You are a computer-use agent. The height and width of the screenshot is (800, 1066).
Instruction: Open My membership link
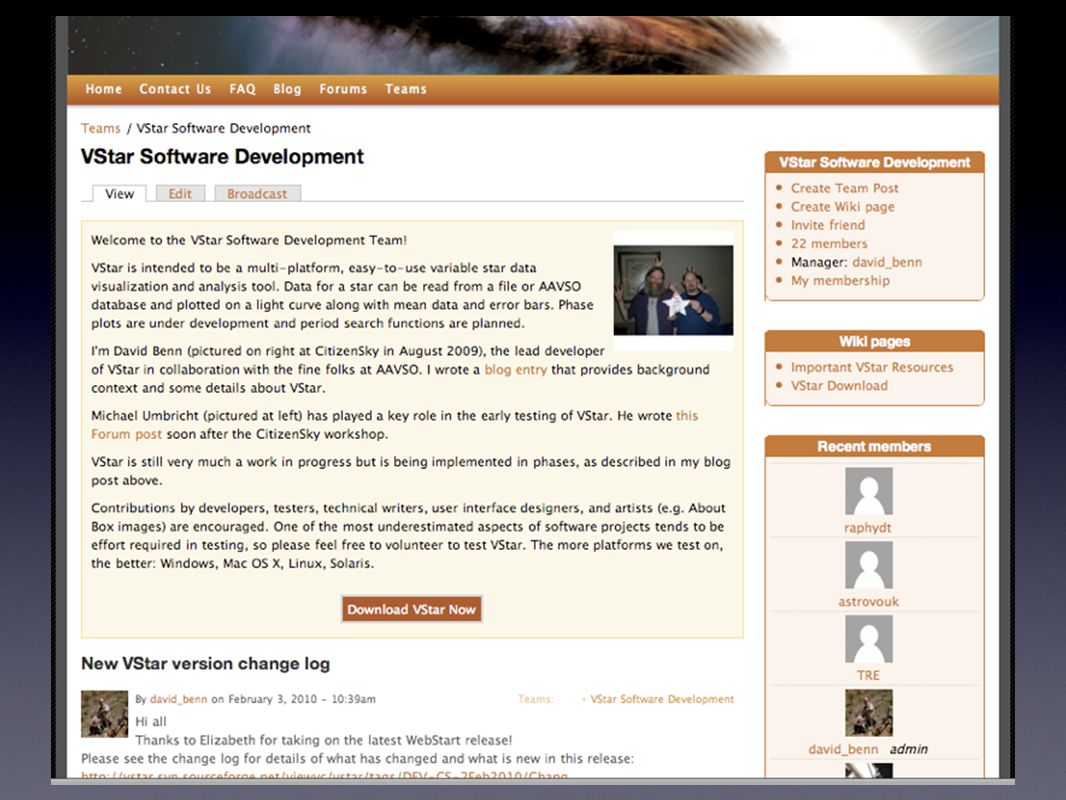click(840, 281)
